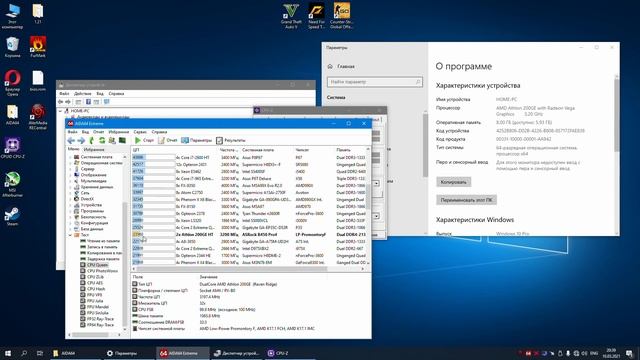Image resolution: width=640 pixels, height=360 pixels.
Task: Open the Сервис menu in AIDA64
Action: (140, 132)
